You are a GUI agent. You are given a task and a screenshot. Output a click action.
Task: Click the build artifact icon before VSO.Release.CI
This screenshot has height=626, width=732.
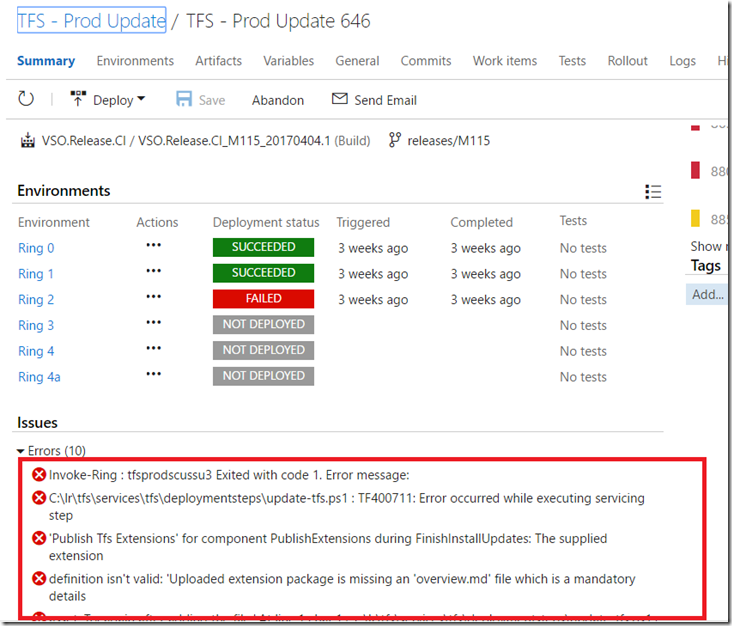click(x=28, y=140)
